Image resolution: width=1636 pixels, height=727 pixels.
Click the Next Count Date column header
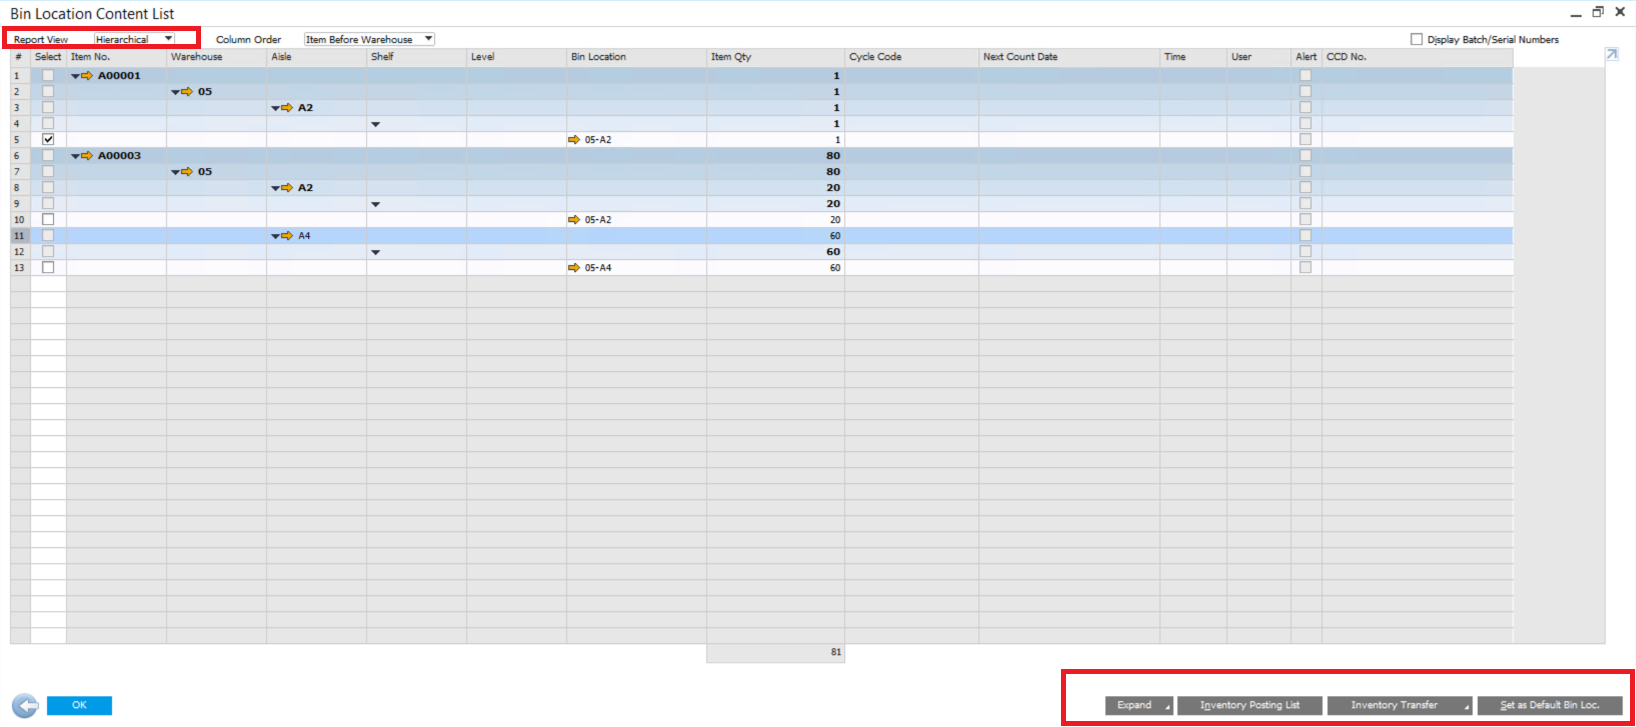click(1069, 57)
